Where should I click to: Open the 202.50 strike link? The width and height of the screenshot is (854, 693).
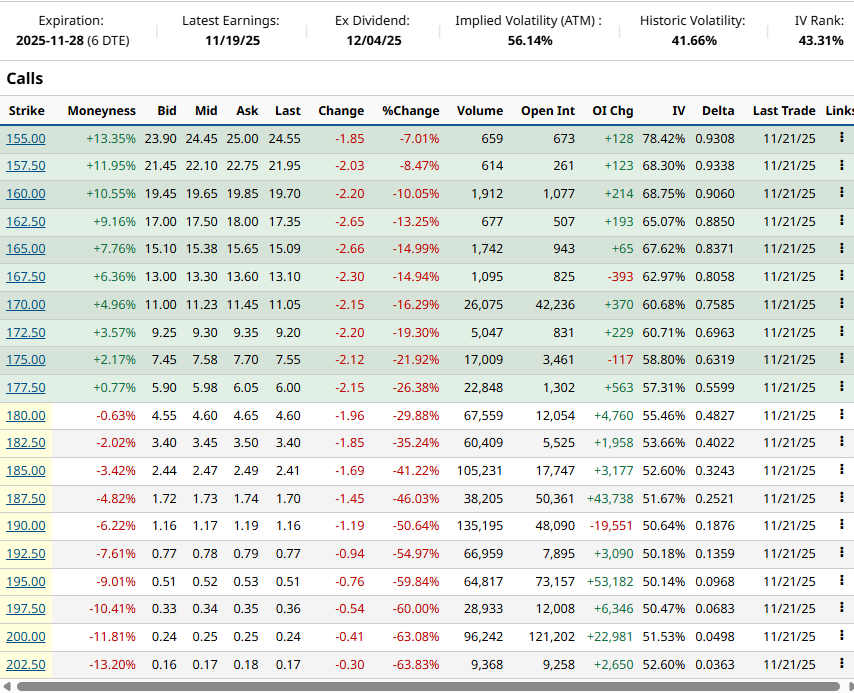click(x=26, y=665)
